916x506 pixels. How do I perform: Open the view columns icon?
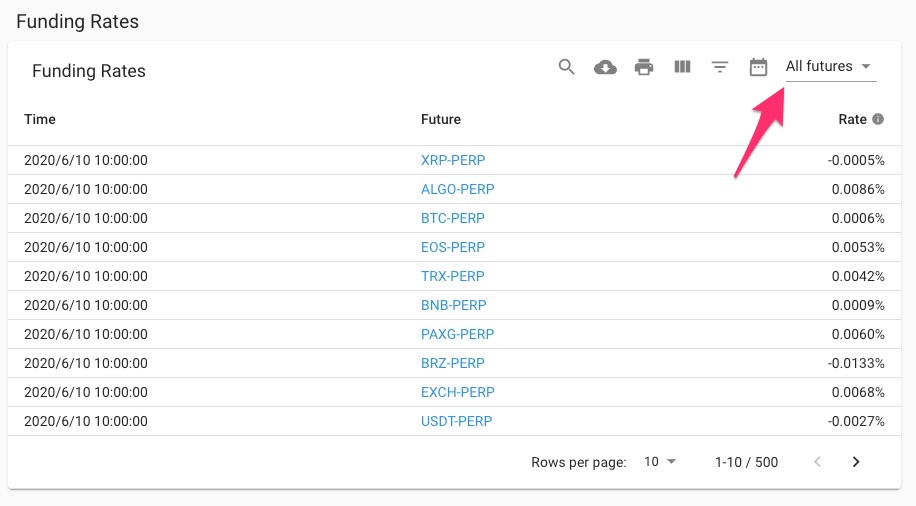pyautogui.click(x=682, y=67)
